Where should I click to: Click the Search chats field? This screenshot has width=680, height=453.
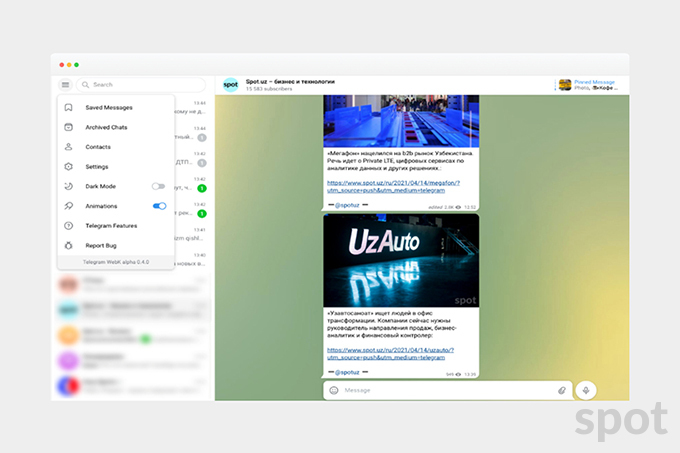pos(141,85)
